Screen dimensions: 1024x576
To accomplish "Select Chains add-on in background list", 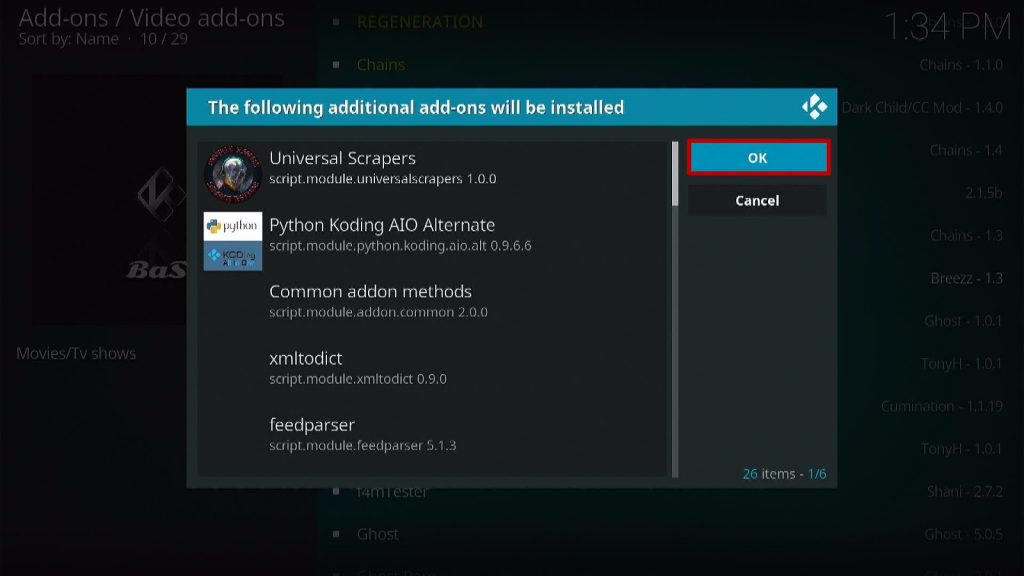I will click(x=381, y=65).
